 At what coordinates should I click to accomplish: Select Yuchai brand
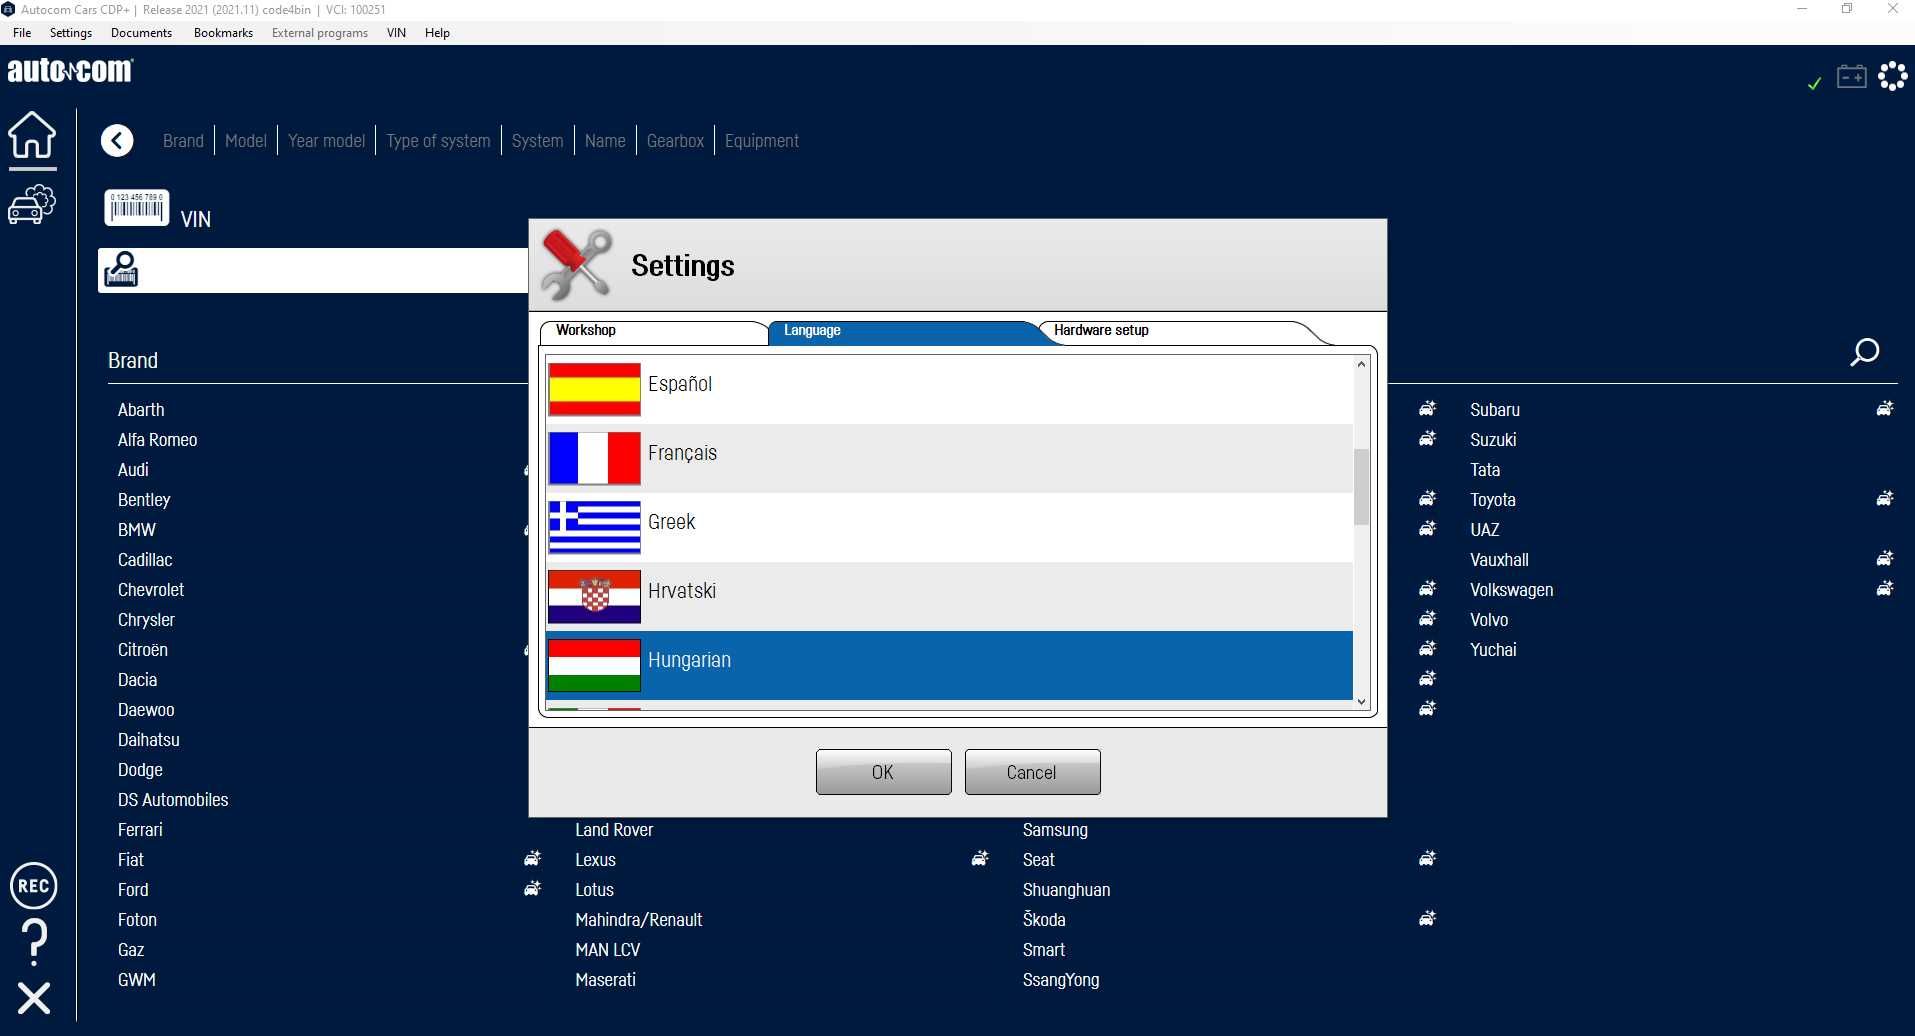click(1493, 650)
